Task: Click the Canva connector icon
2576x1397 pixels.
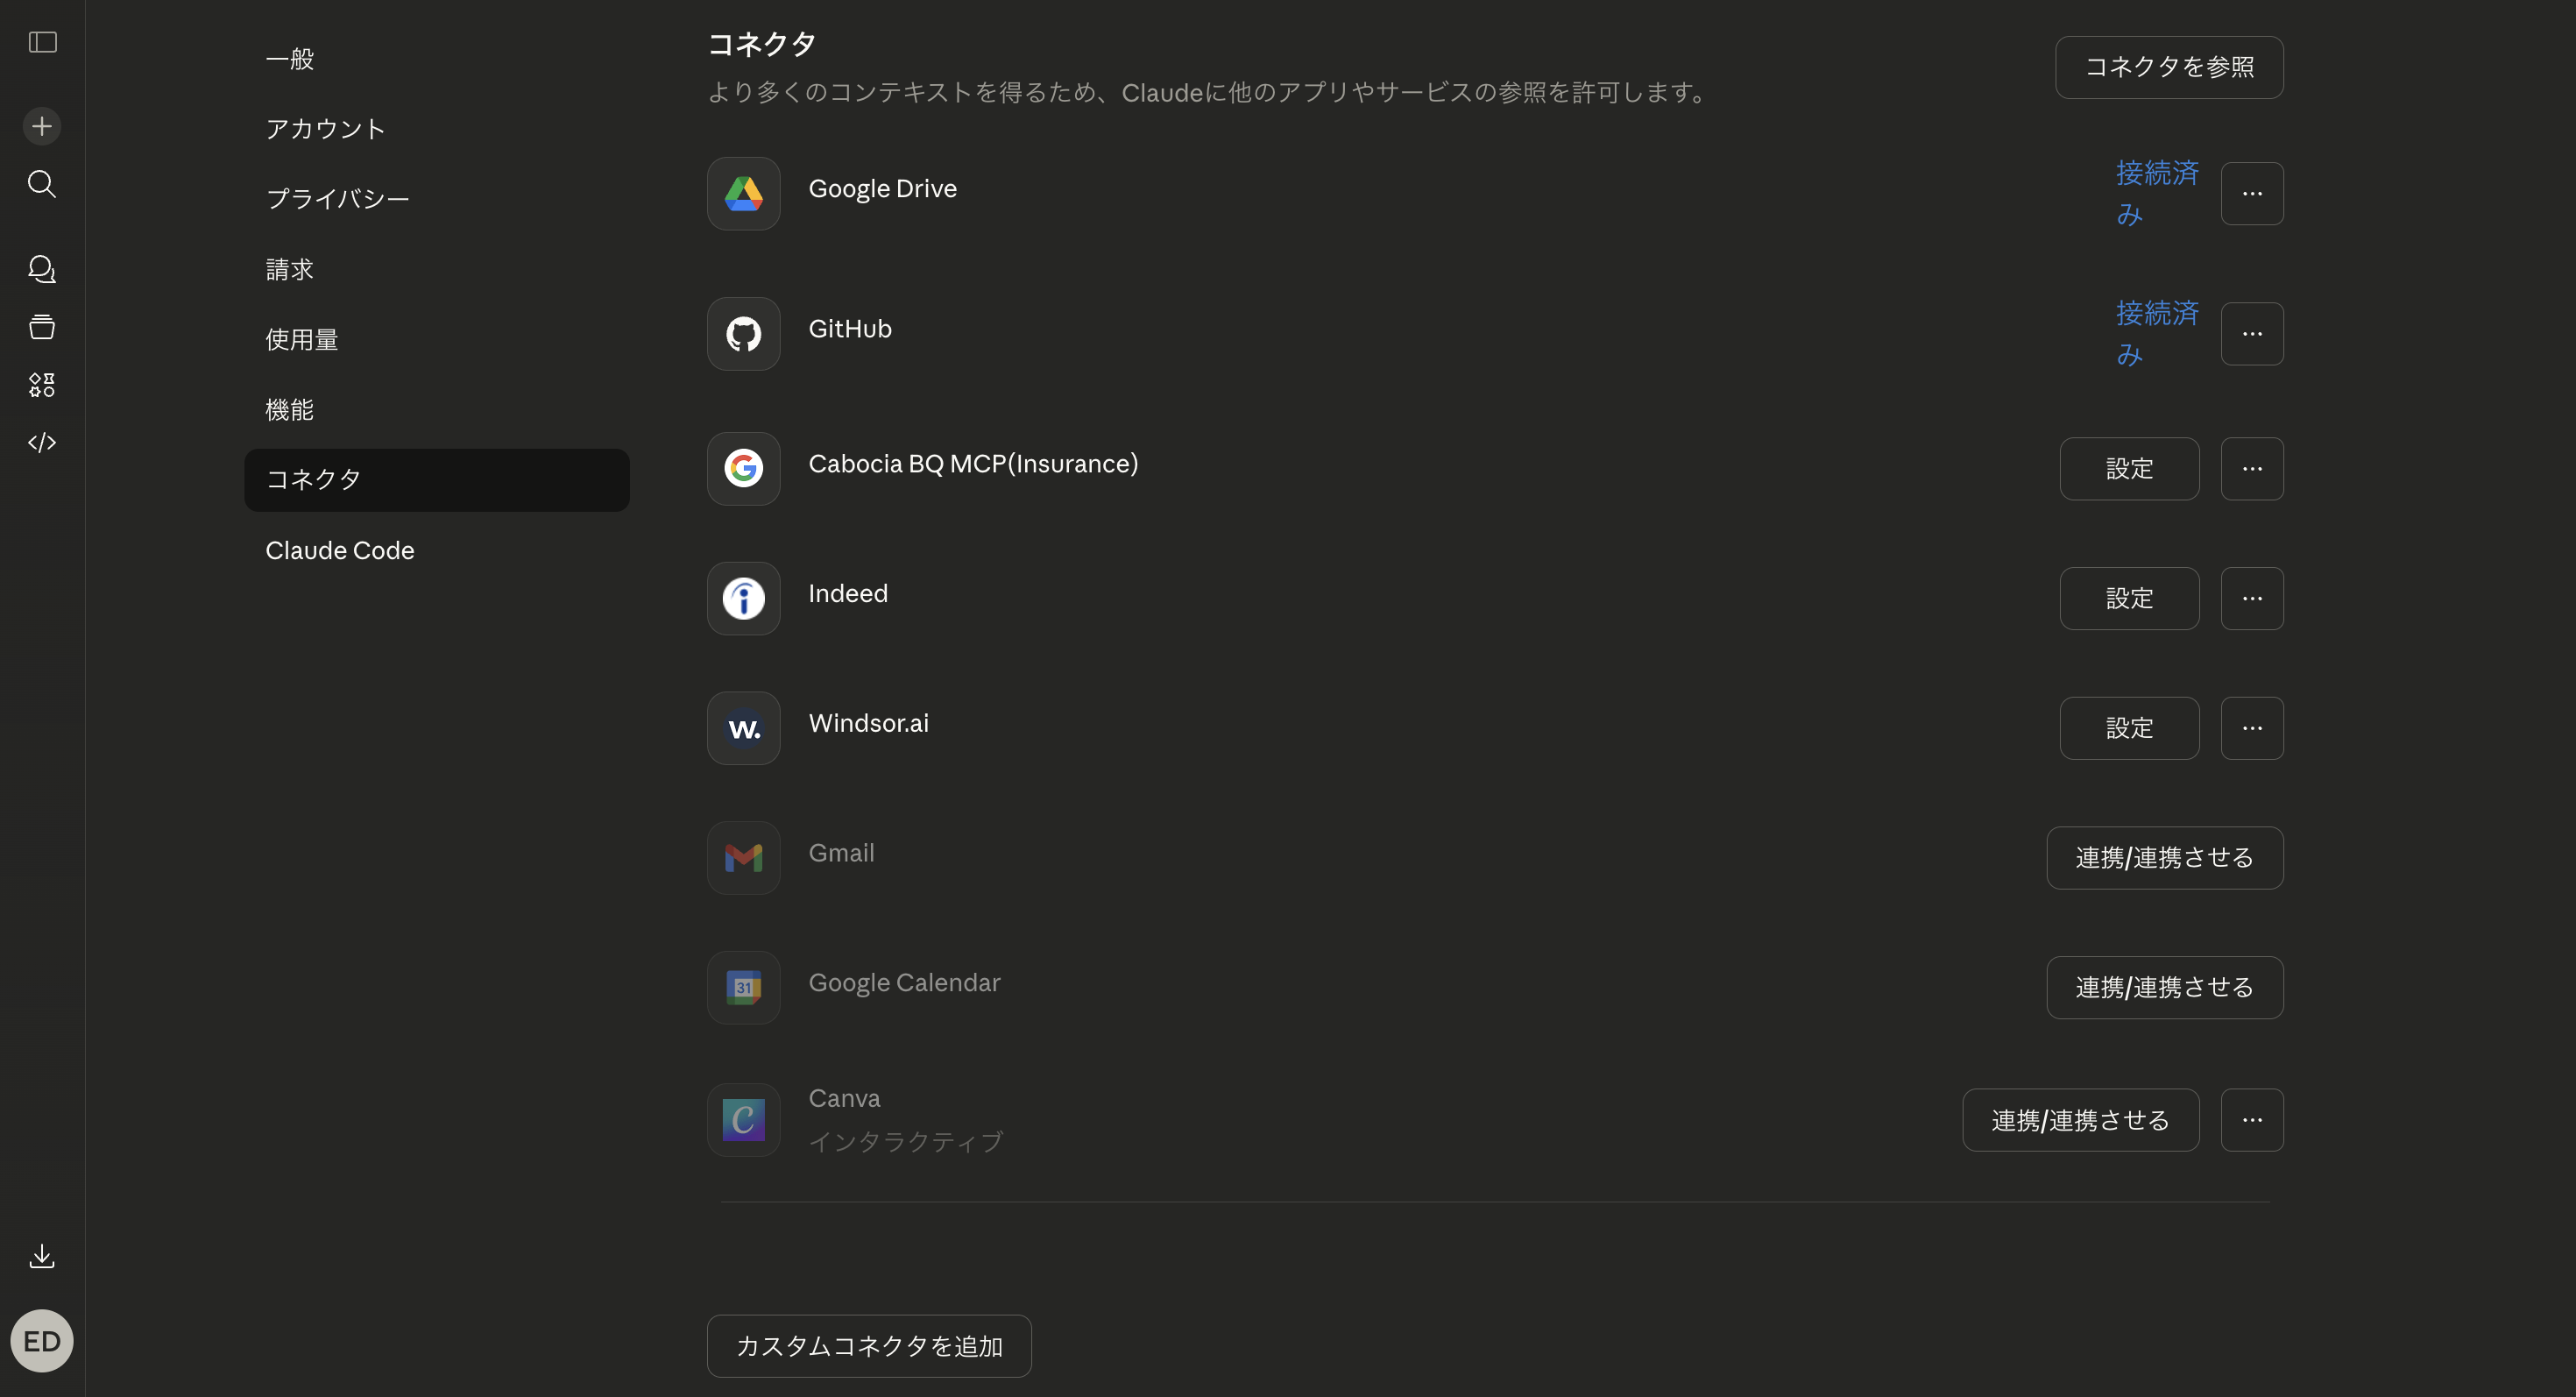Action: pyautogui.click(x=742, y=1119)
